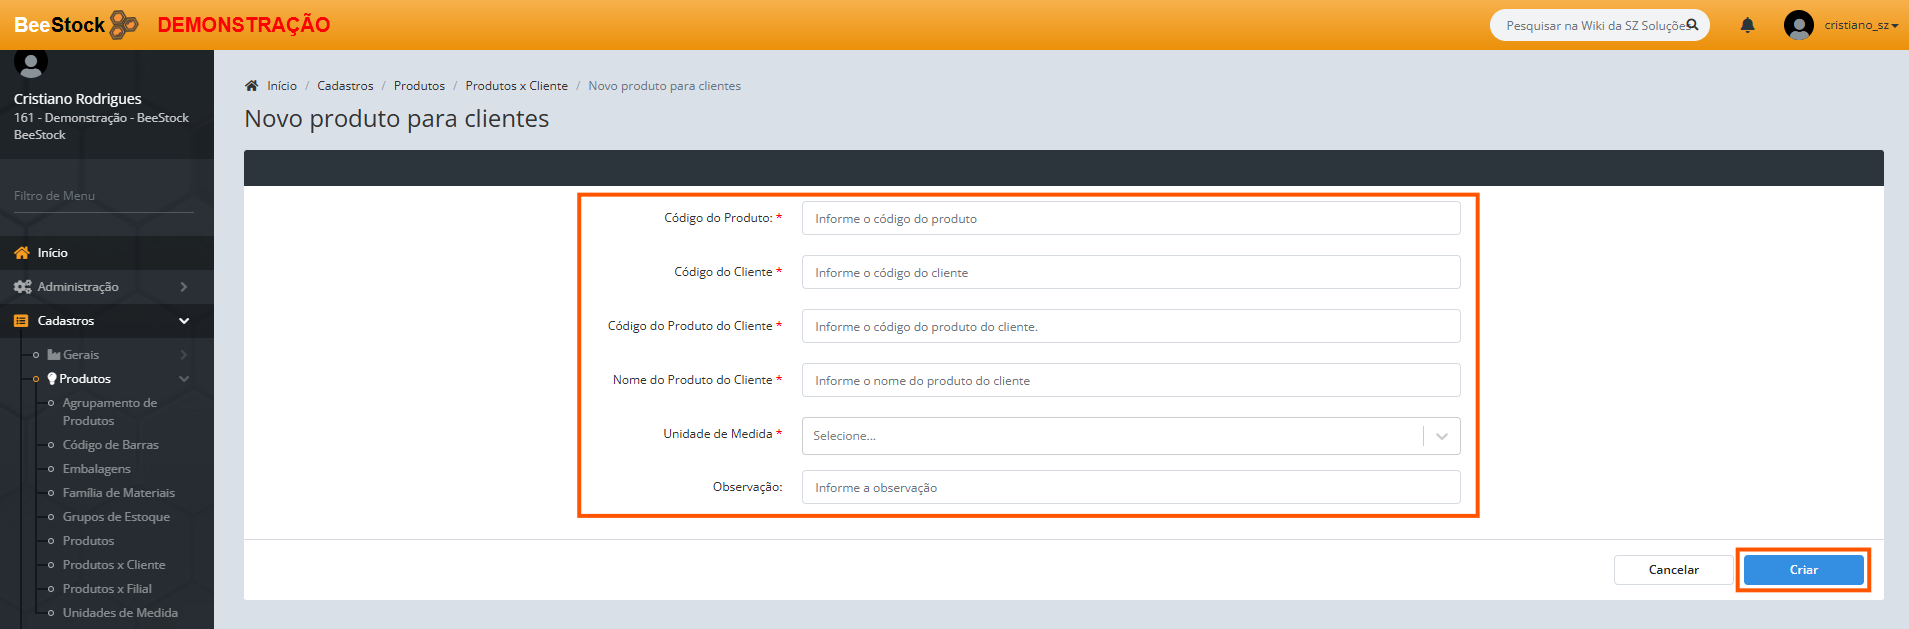Go to Produtos breadcrumb link
1909x629 pixels.
click(419, 86)
